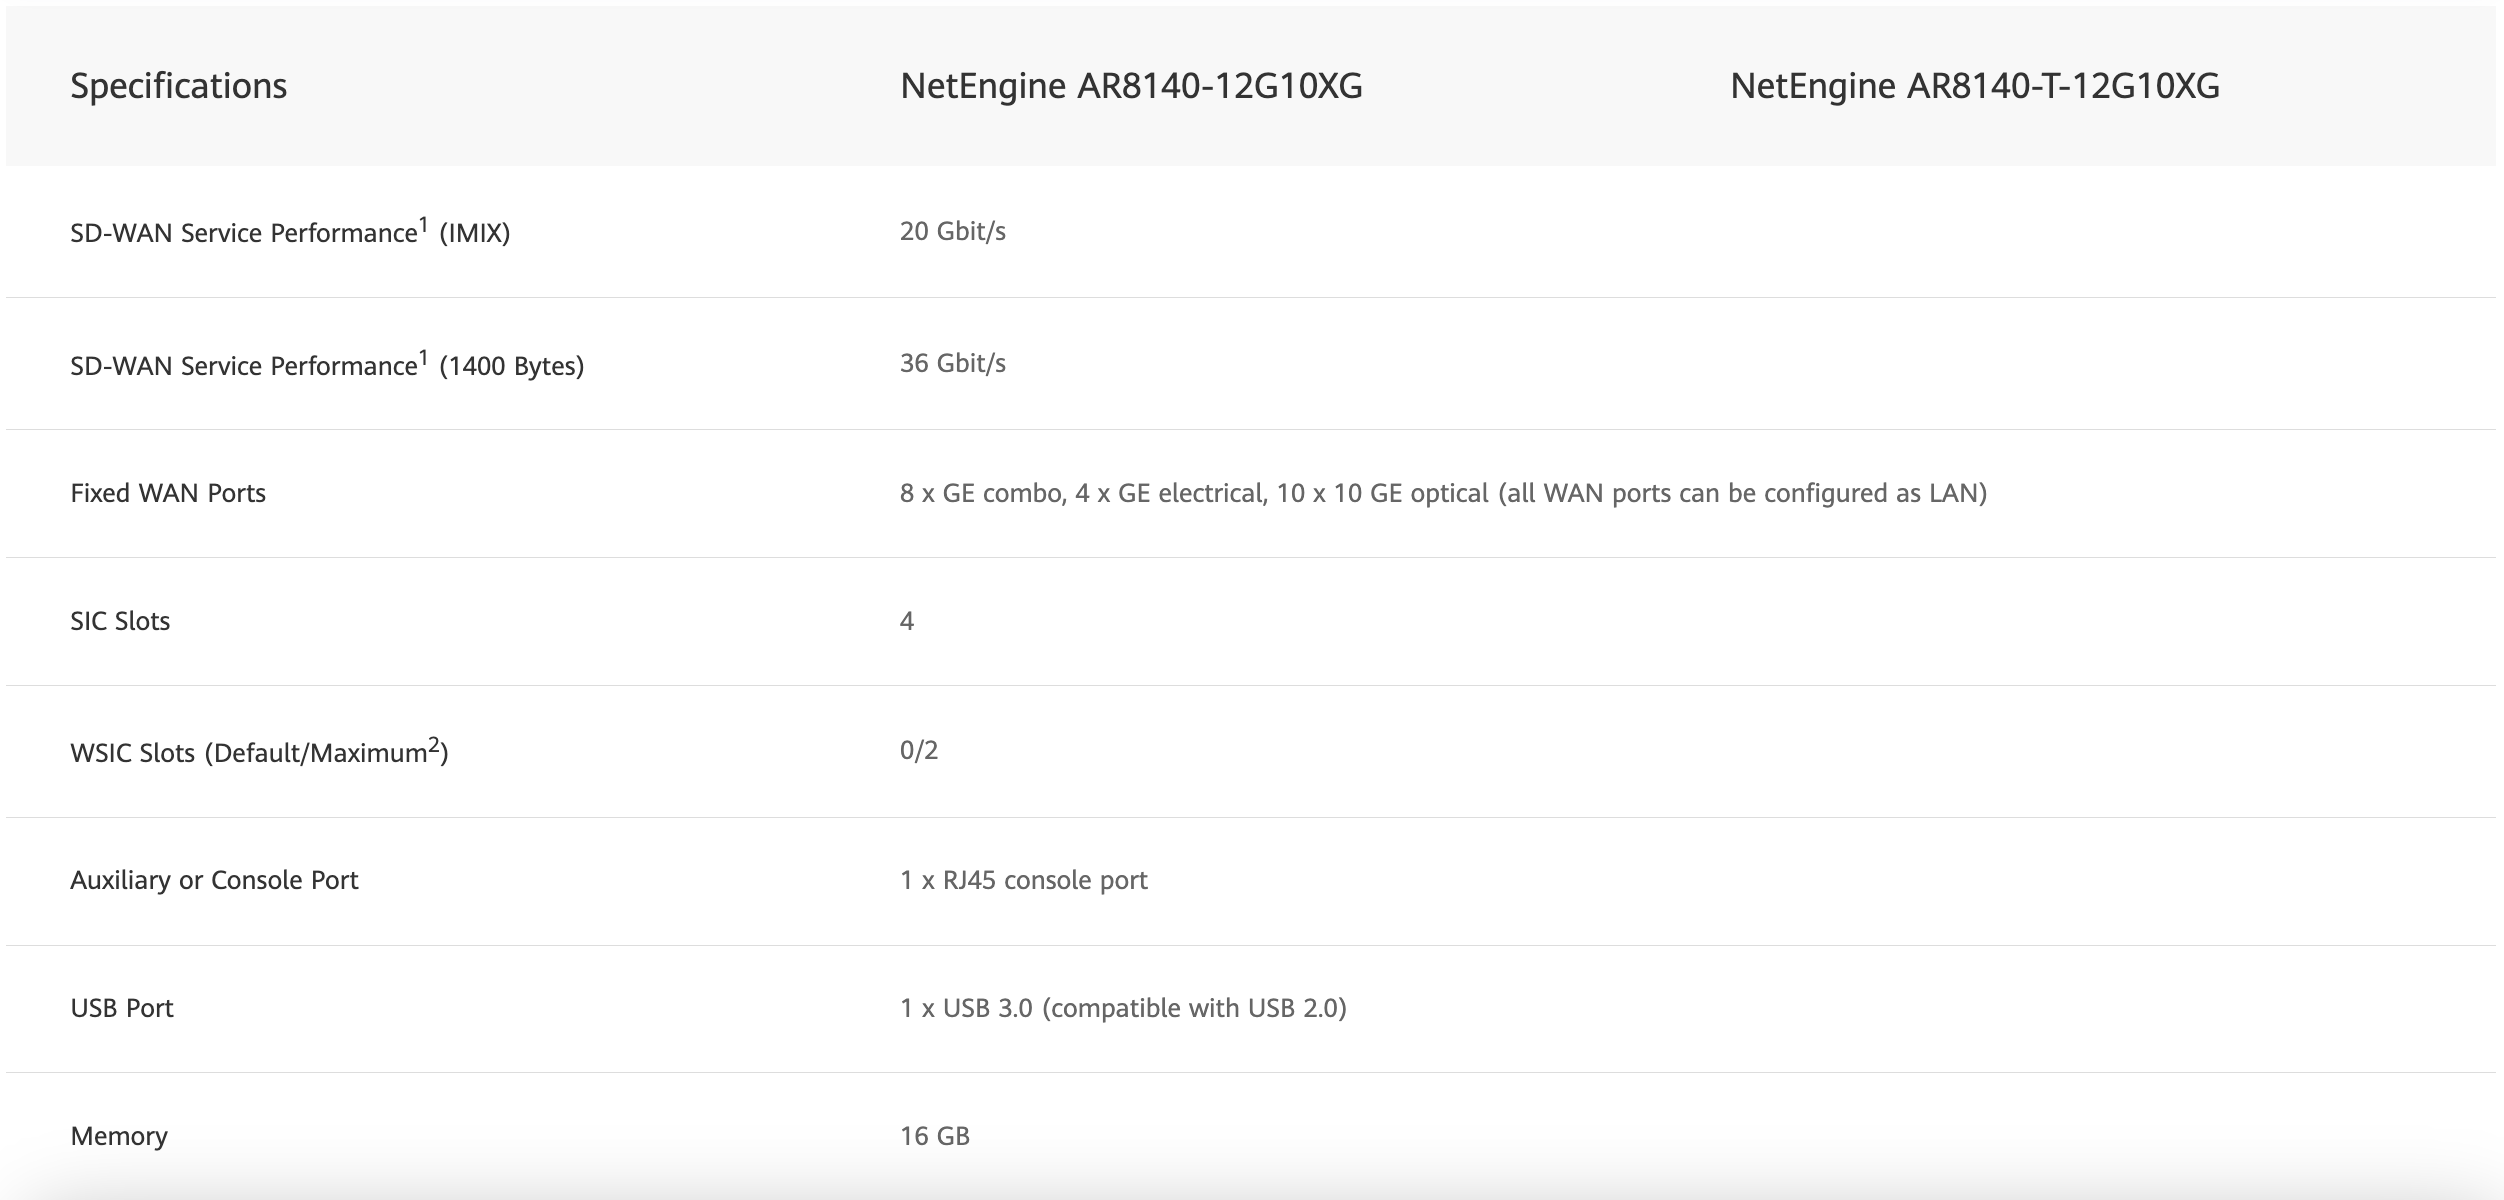Click the 36 Gbit/s value
The image size is (2504, 1200).
pos(952,363)
